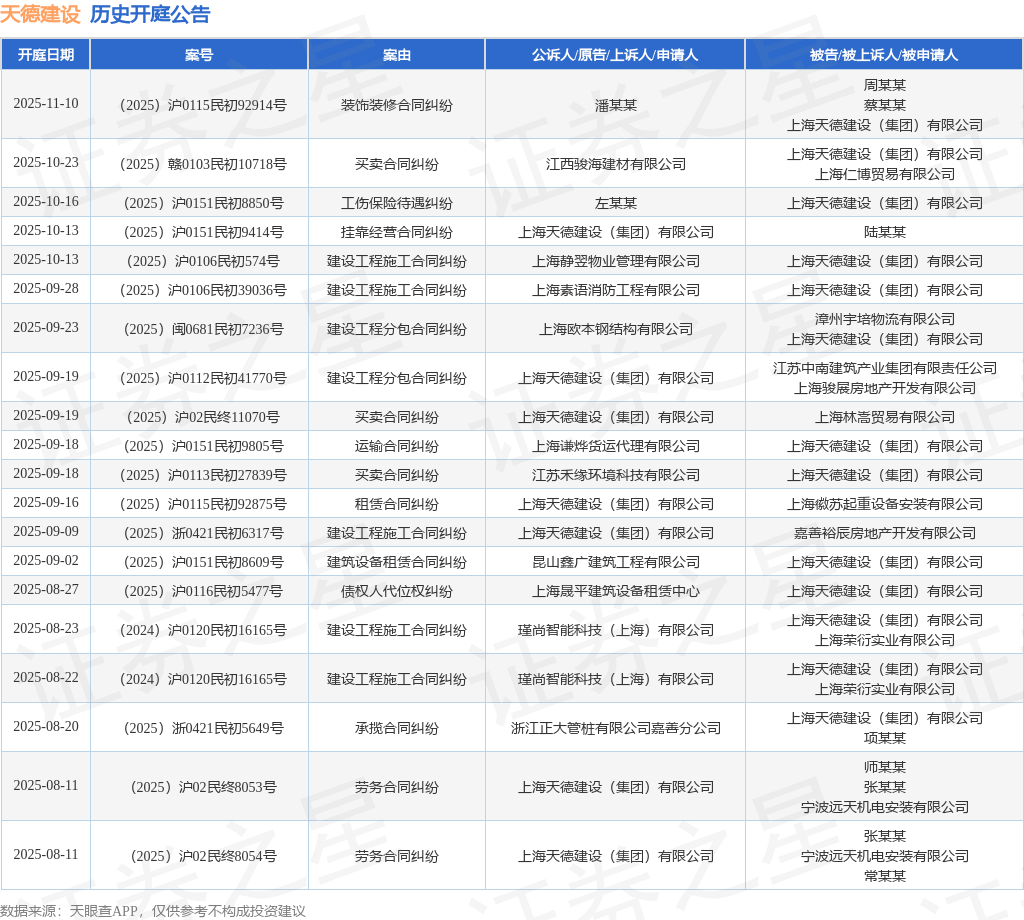The width and height of the screenshot is (1024, 920).
Task: Click defendant 上海徽苏起重设备安装有限公司
Action: point(884,504)
